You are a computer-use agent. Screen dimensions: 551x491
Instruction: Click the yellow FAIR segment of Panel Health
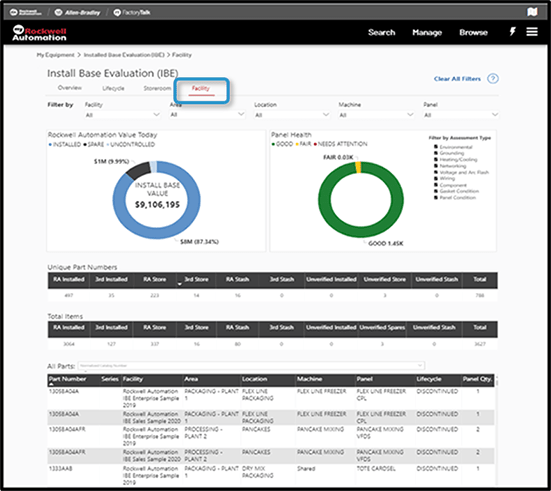(358, 167)
